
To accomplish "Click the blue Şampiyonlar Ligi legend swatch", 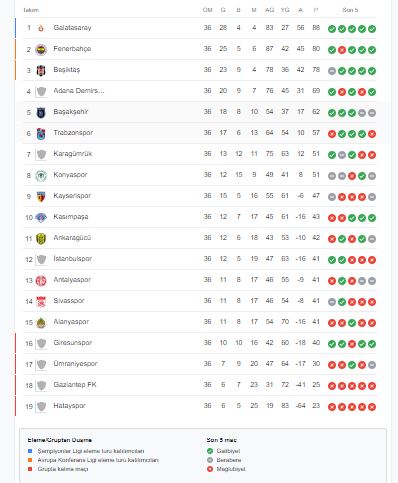I will (30, 451).
